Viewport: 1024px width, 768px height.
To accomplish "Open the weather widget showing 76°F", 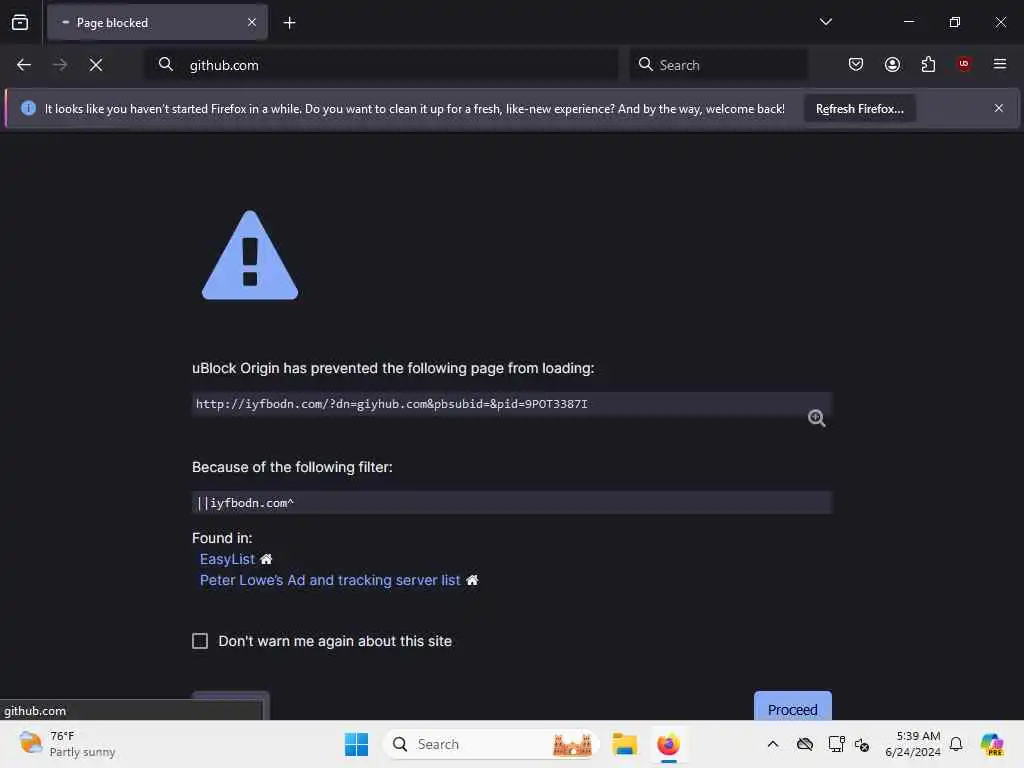I will coord(67,744).
